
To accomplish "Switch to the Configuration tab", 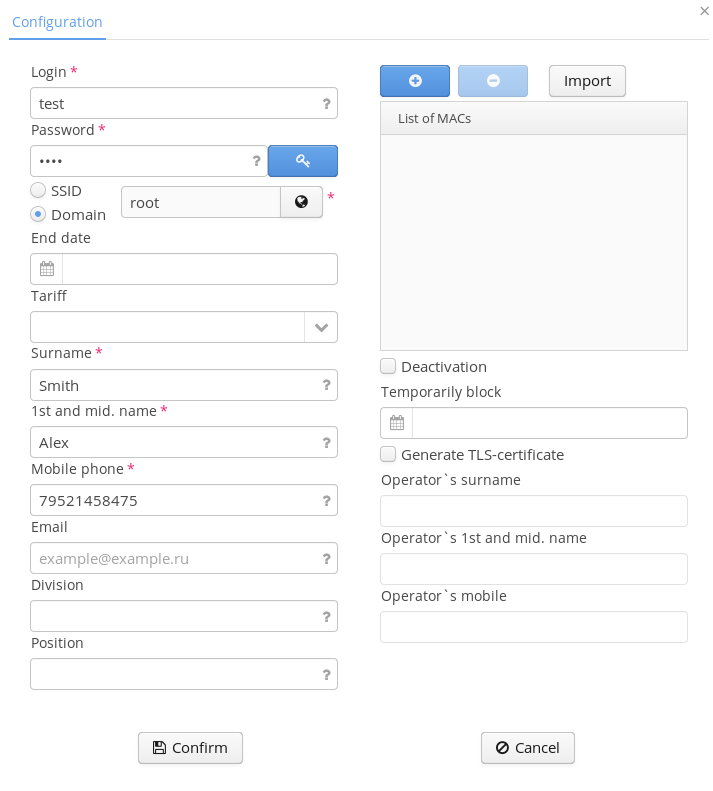I will pyautogui.click(x=57, y=22).
